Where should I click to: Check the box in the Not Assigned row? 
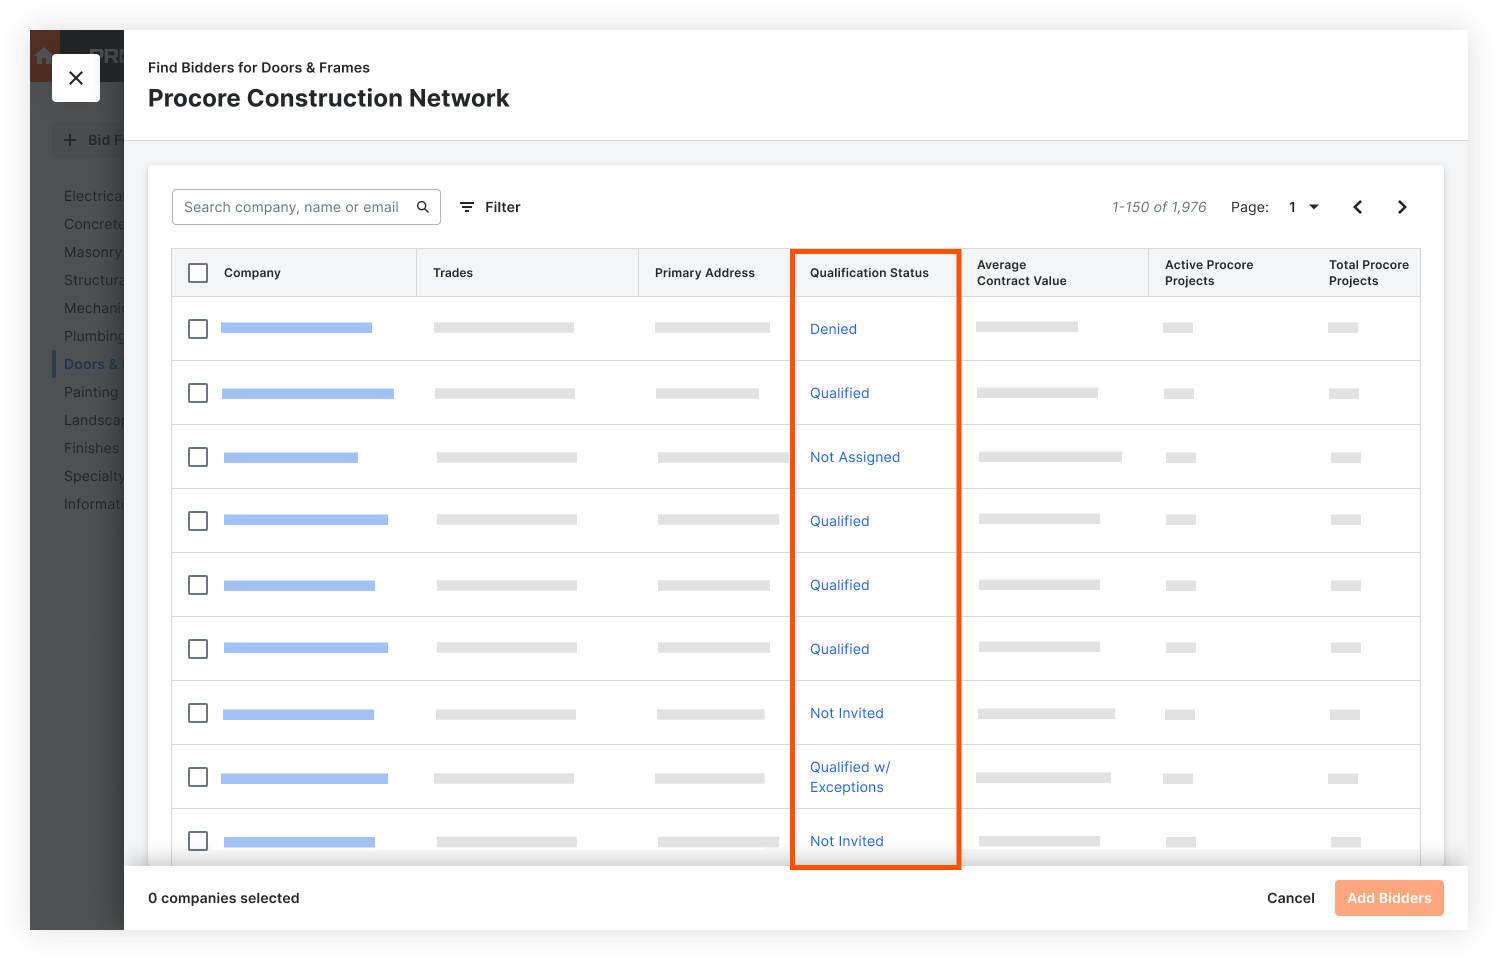(198, 457)
